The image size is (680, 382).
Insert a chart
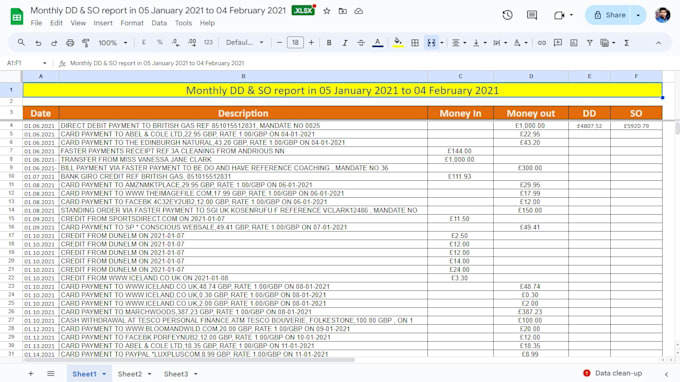coord(574,43)
